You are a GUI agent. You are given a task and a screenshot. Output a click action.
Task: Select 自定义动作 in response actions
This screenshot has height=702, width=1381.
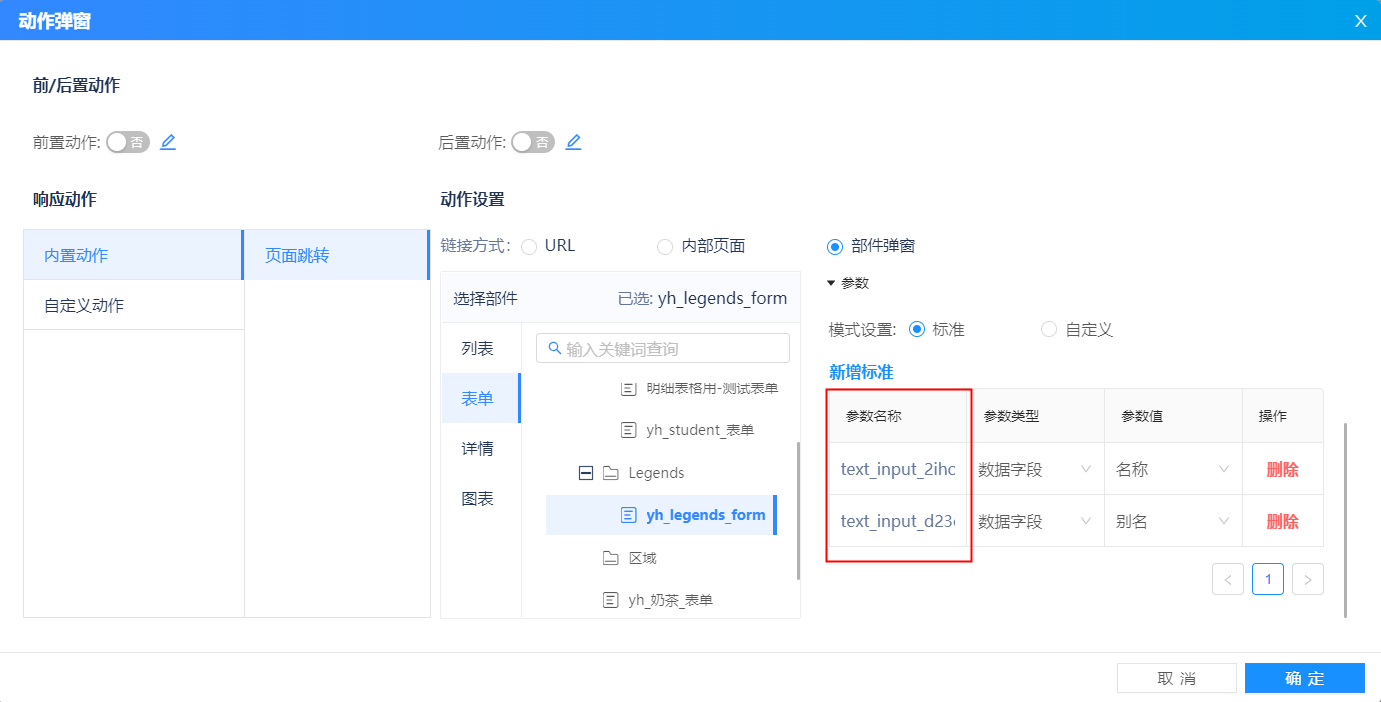(133, 305)
